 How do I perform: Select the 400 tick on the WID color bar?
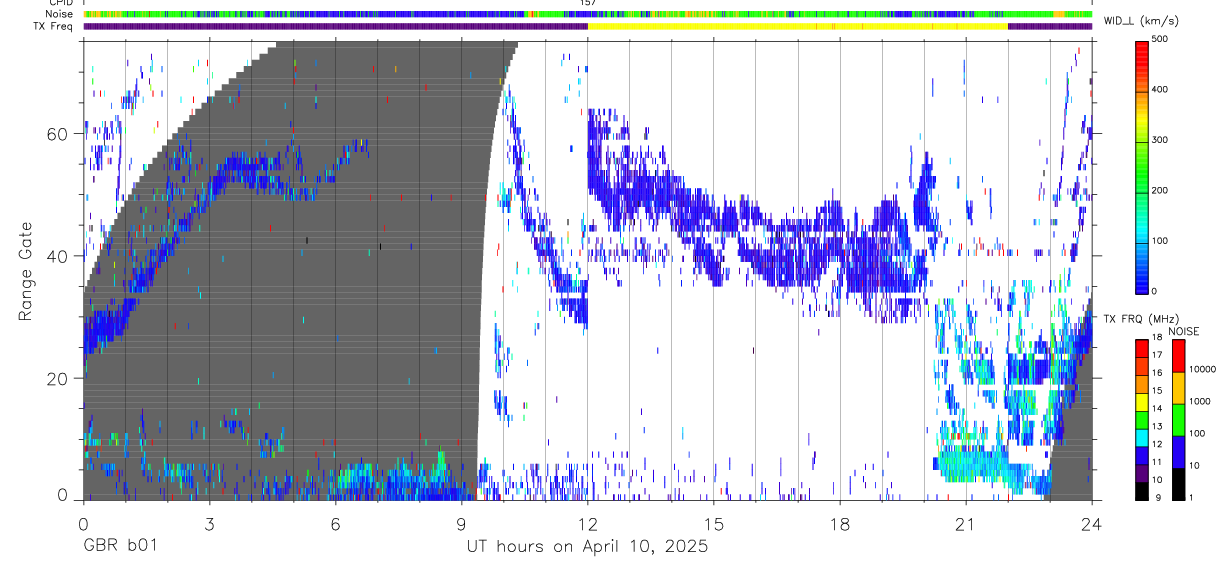1161,89
